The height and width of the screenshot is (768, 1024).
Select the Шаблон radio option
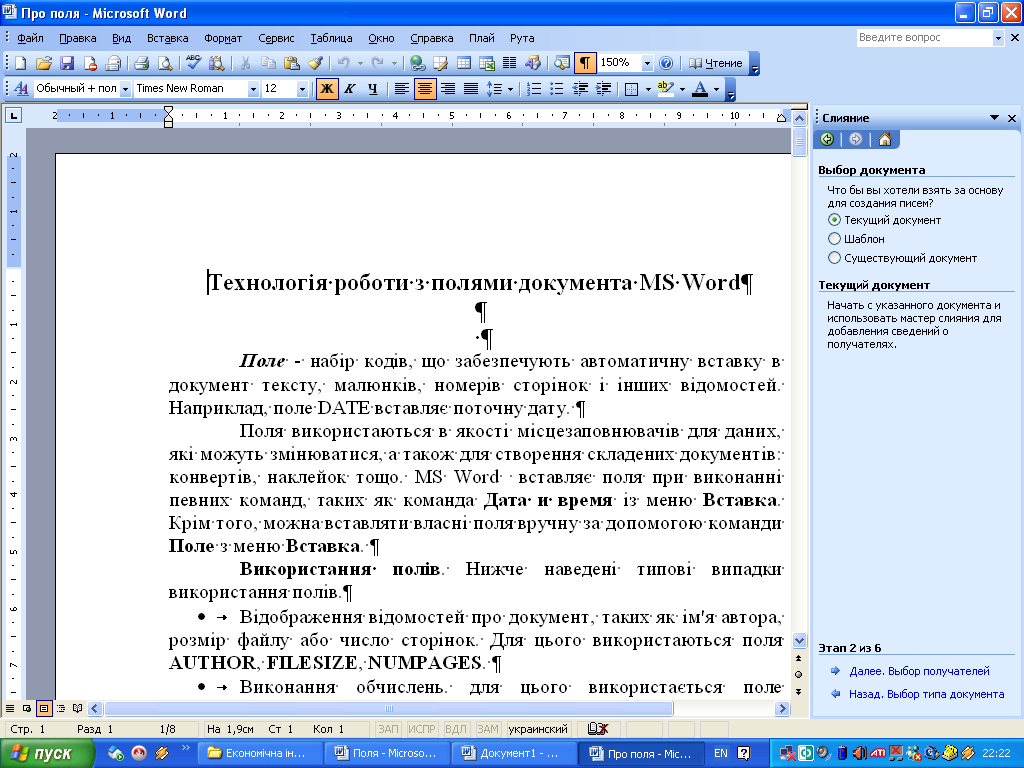834,239
